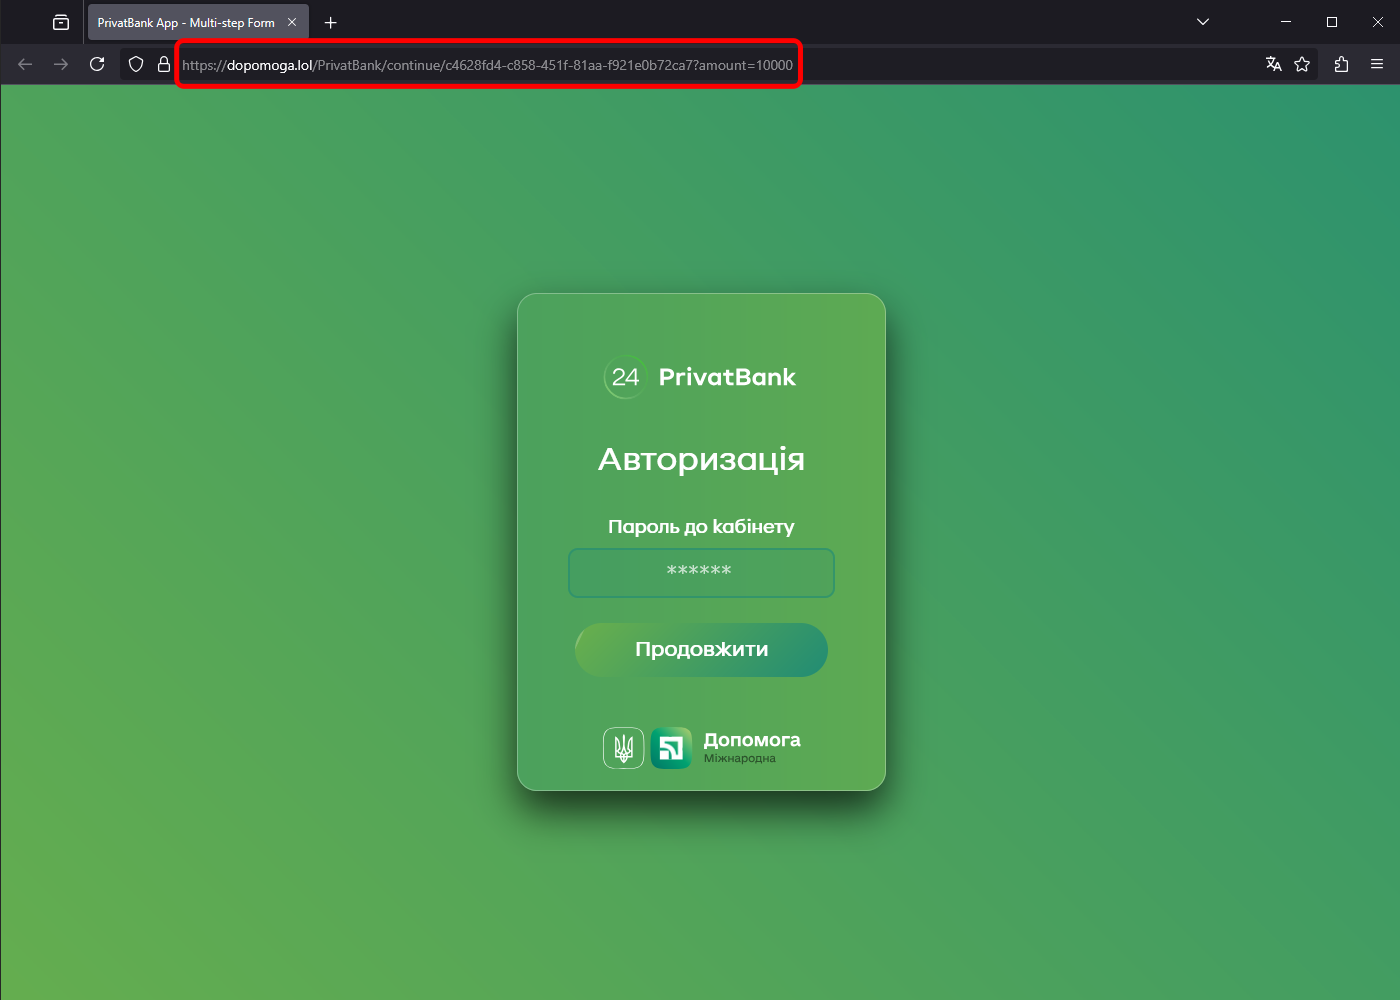Close the browser window
Image resolution: width=1400 pixels, height=1000 pixels.
click(1378, 22)
